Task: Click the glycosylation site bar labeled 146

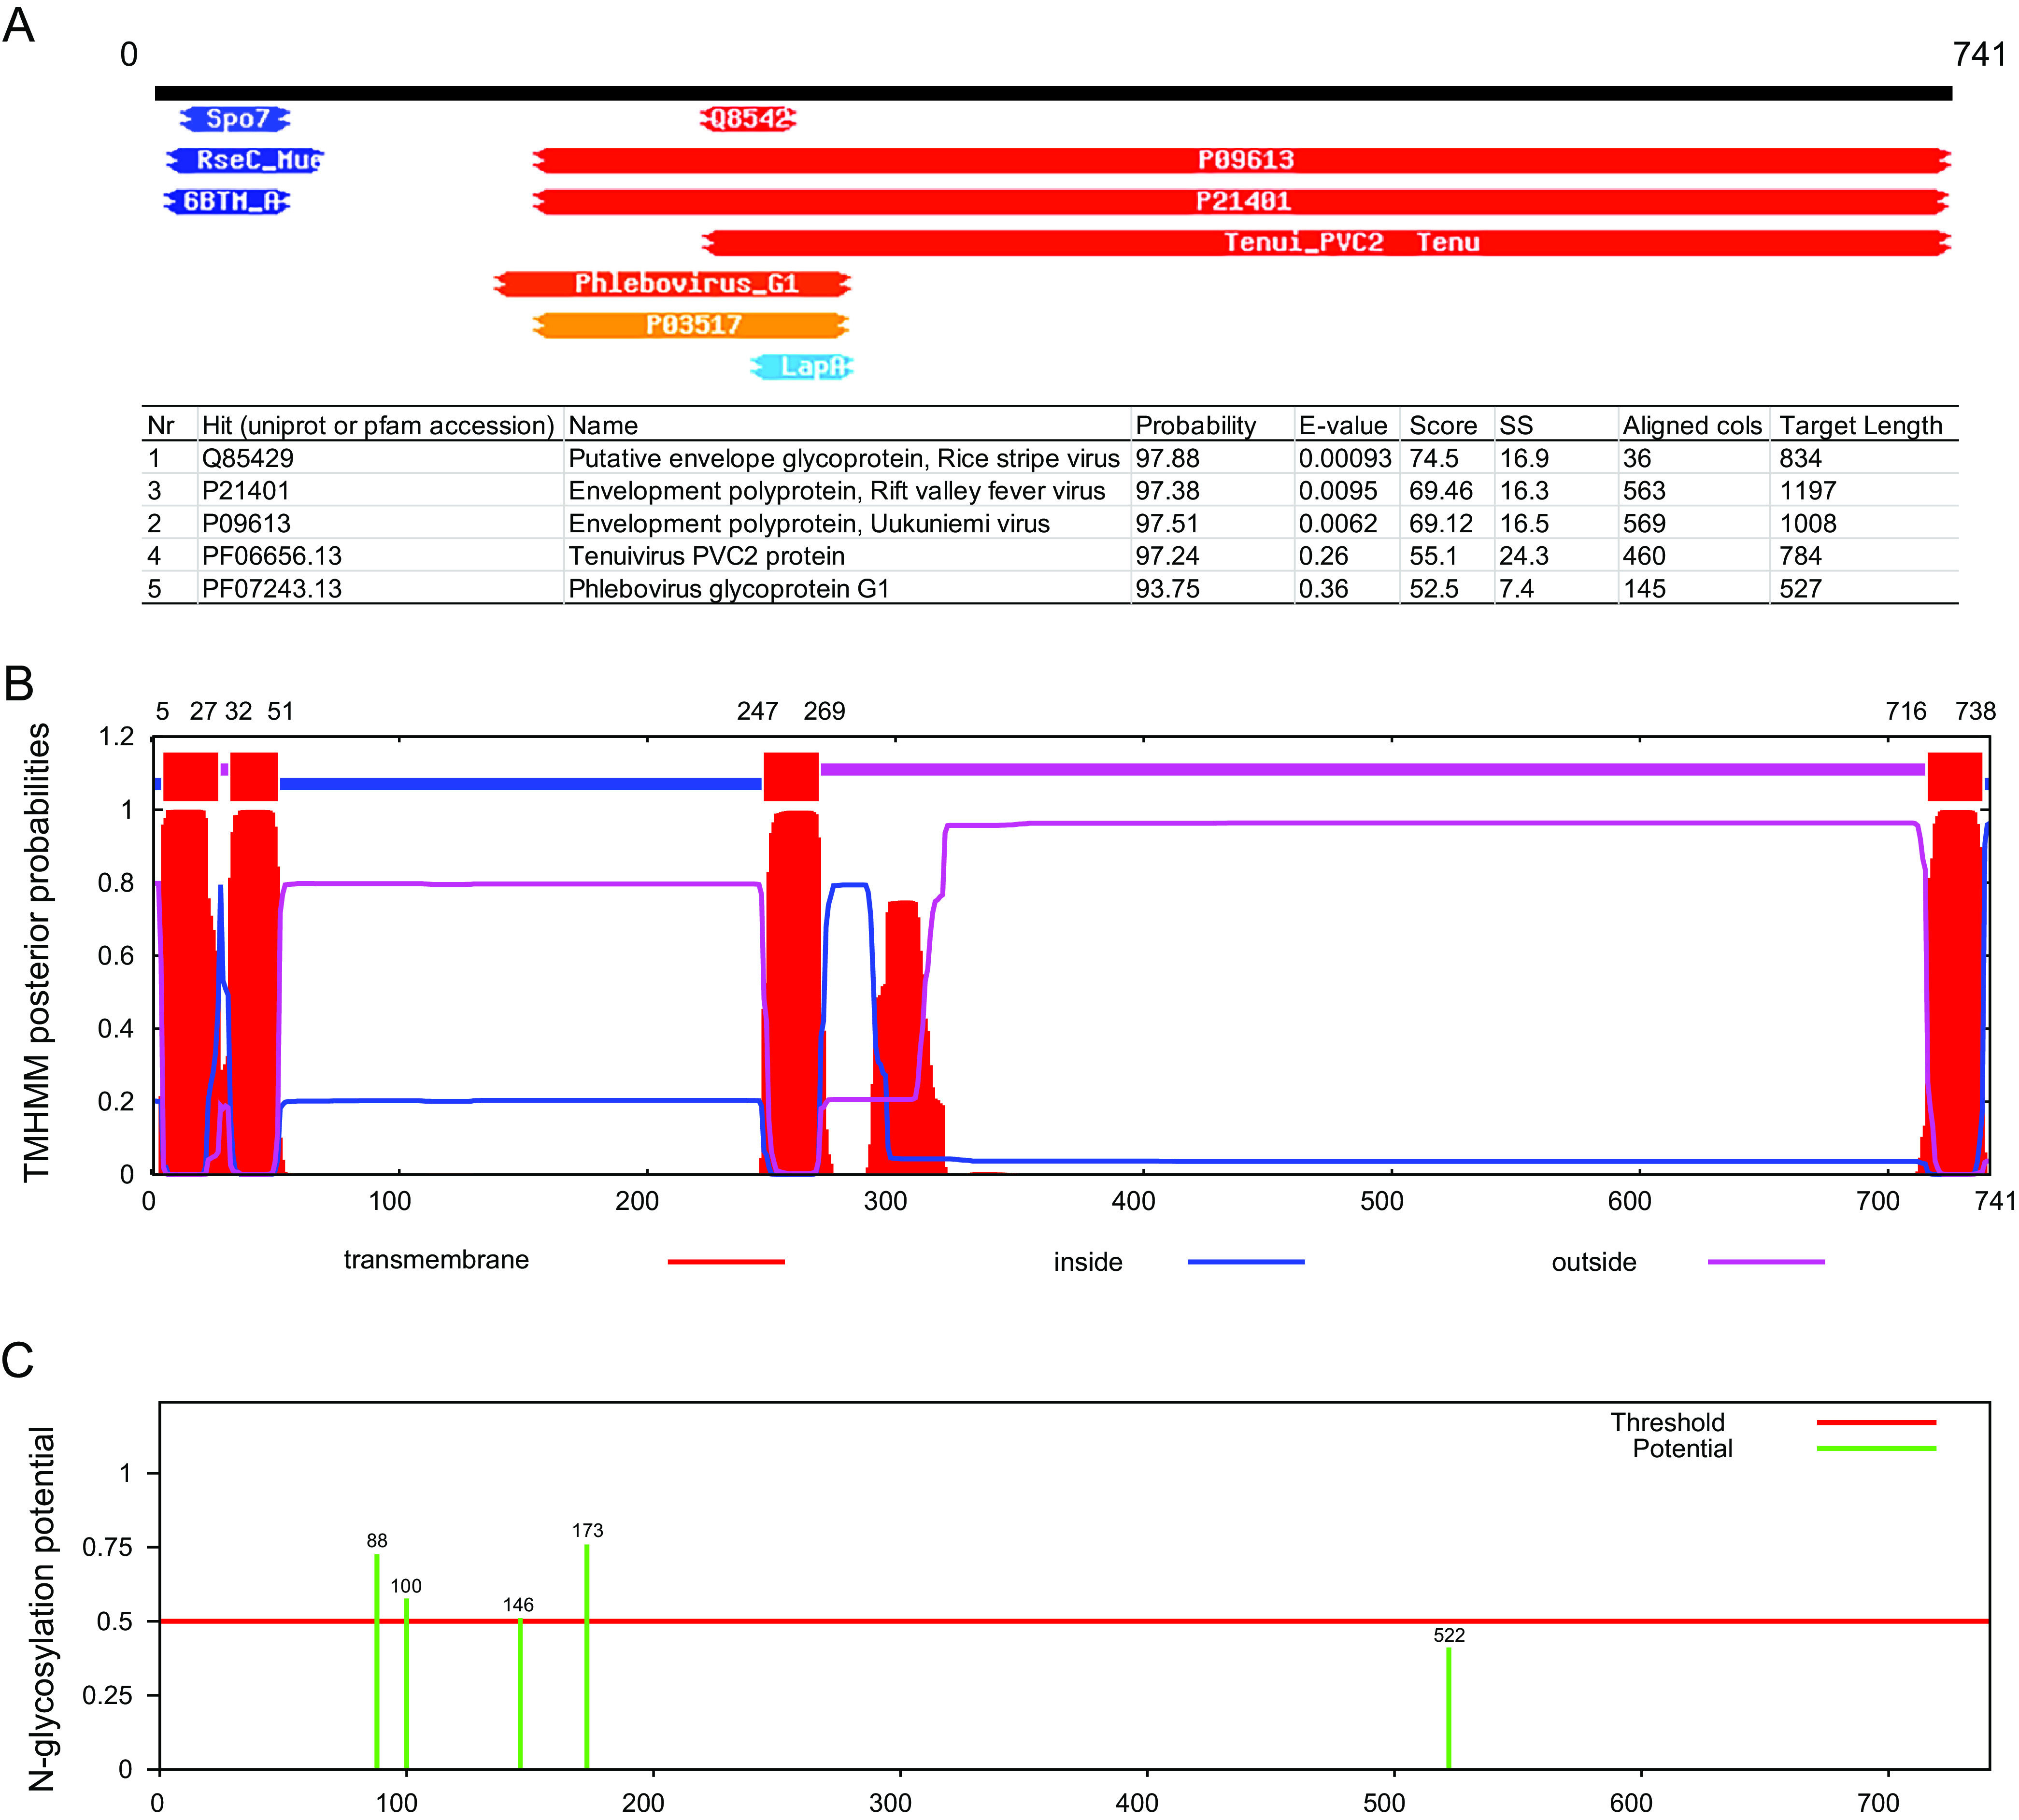Action: (520, 1693)
